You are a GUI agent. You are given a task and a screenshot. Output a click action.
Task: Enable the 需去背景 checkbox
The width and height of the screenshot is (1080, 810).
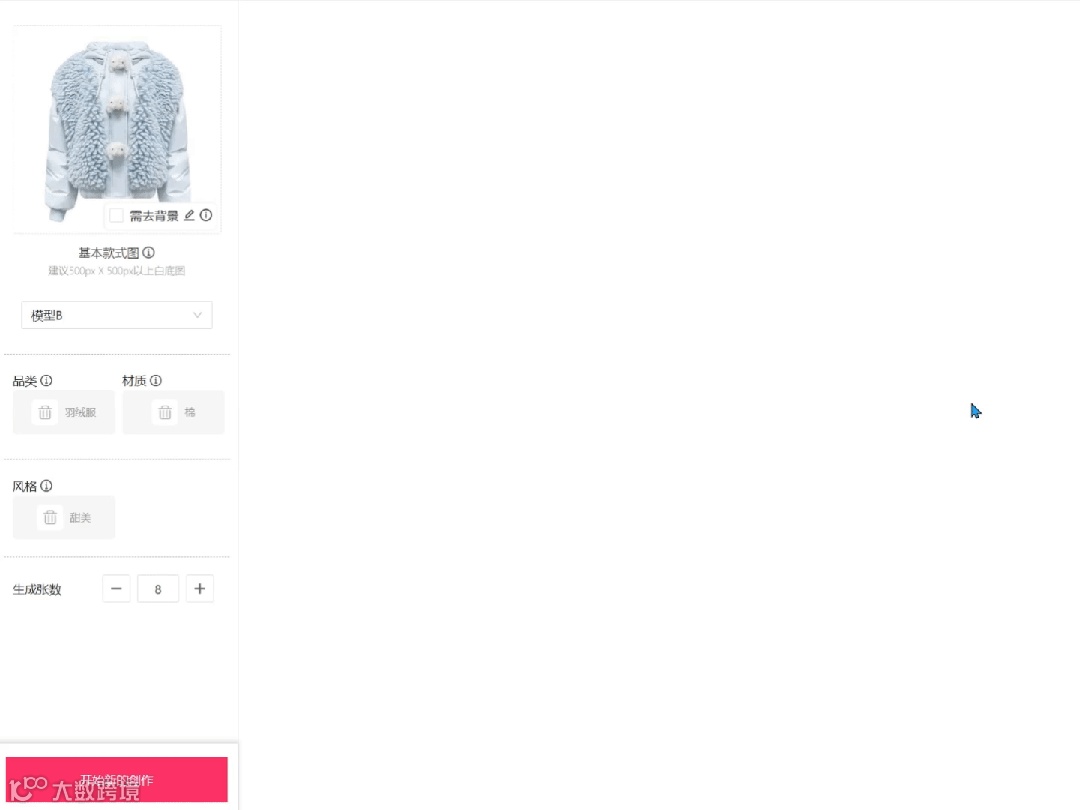[x=116, y=216]
